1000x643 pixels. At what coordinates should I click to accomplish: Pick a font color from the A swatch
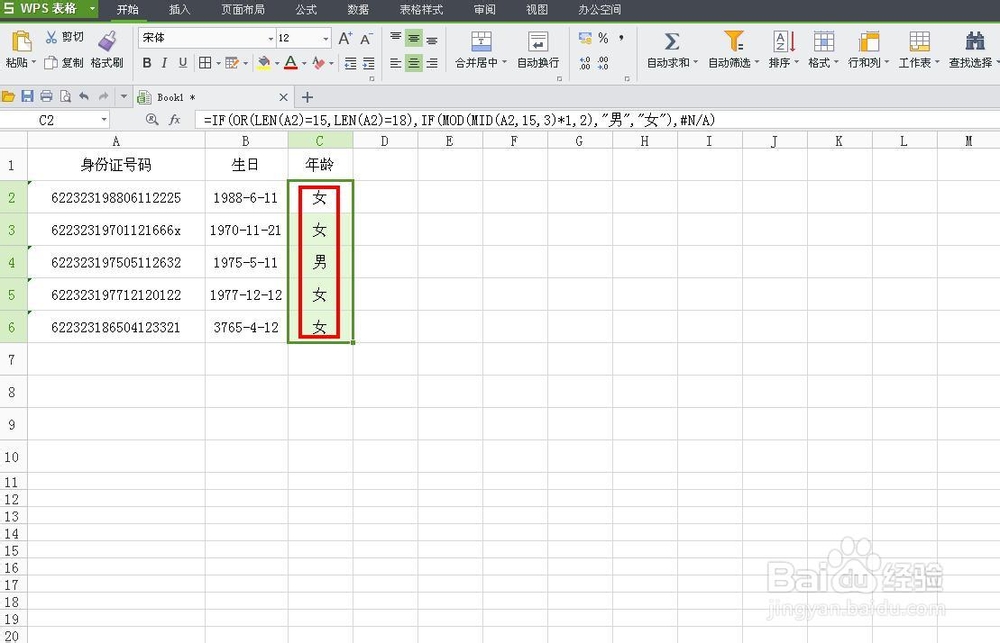(x=290, y=62)
